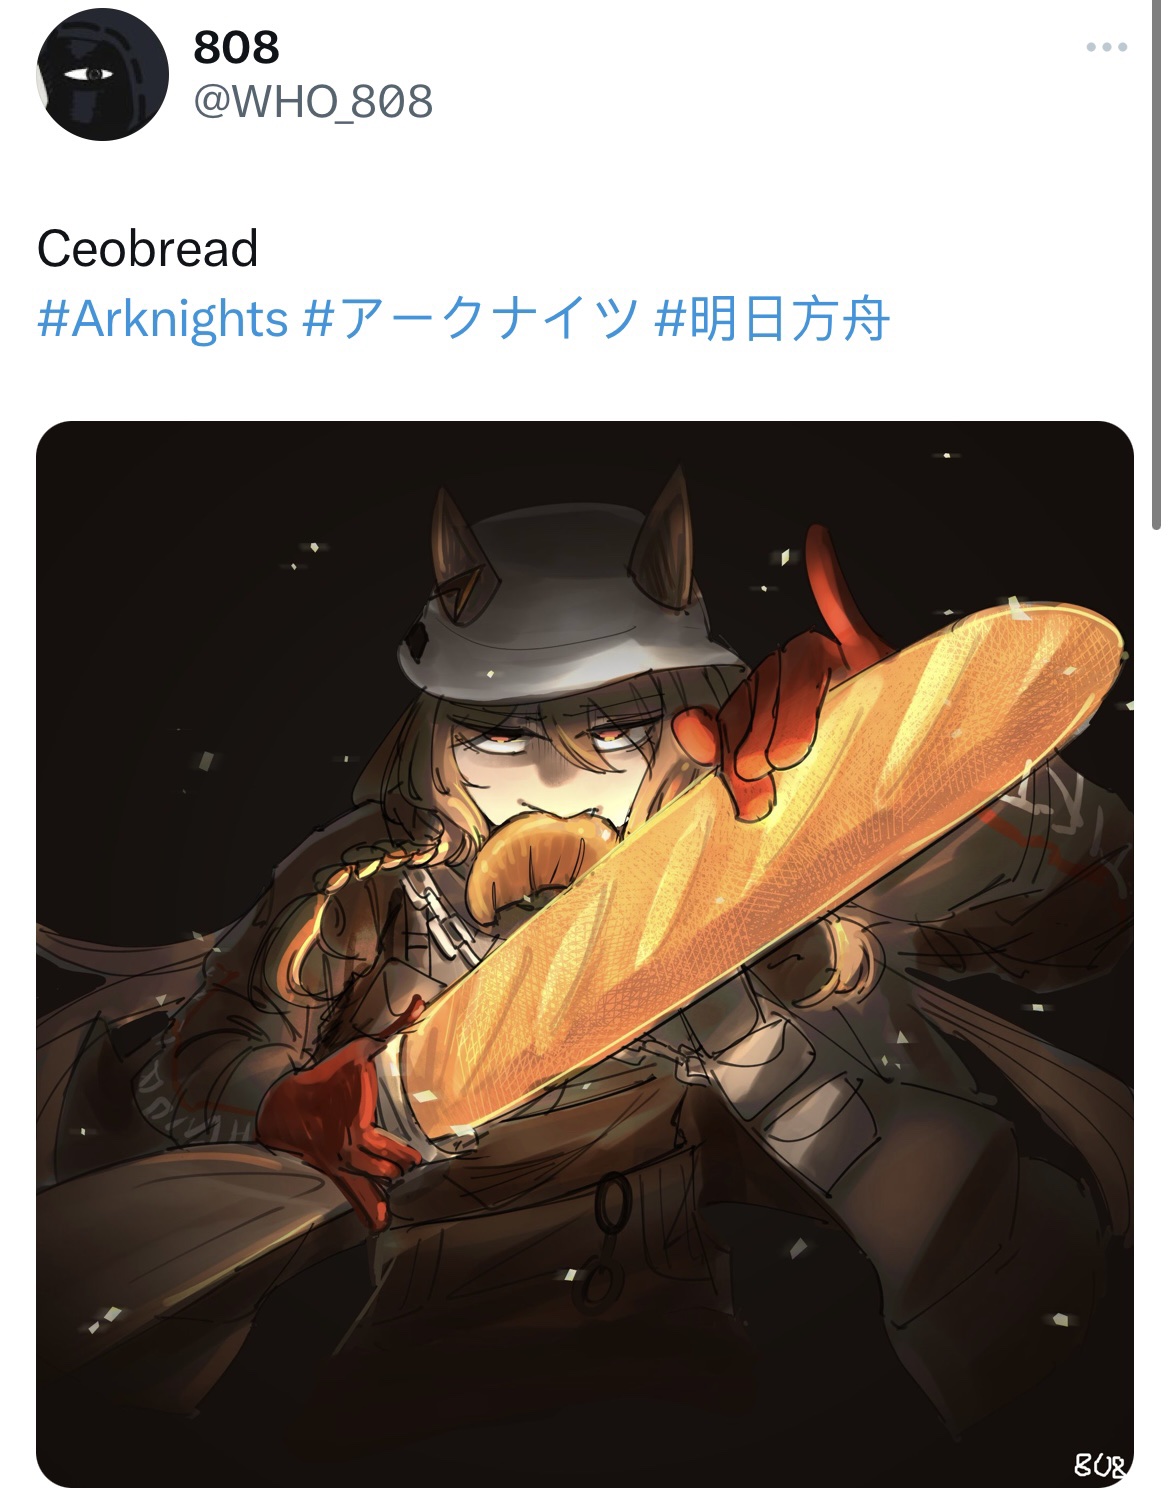Viewport: 1169px width, 1507px height.
Task: Open the 808 profile avatar
Action: click(x=102, y=74)
